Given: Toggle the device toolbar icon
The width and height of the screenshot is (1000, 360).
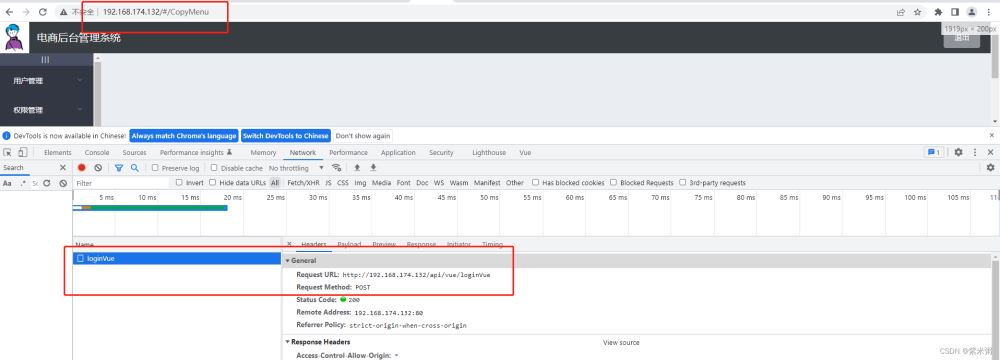Looking at the screenshot, I should [x=22, y=153].
